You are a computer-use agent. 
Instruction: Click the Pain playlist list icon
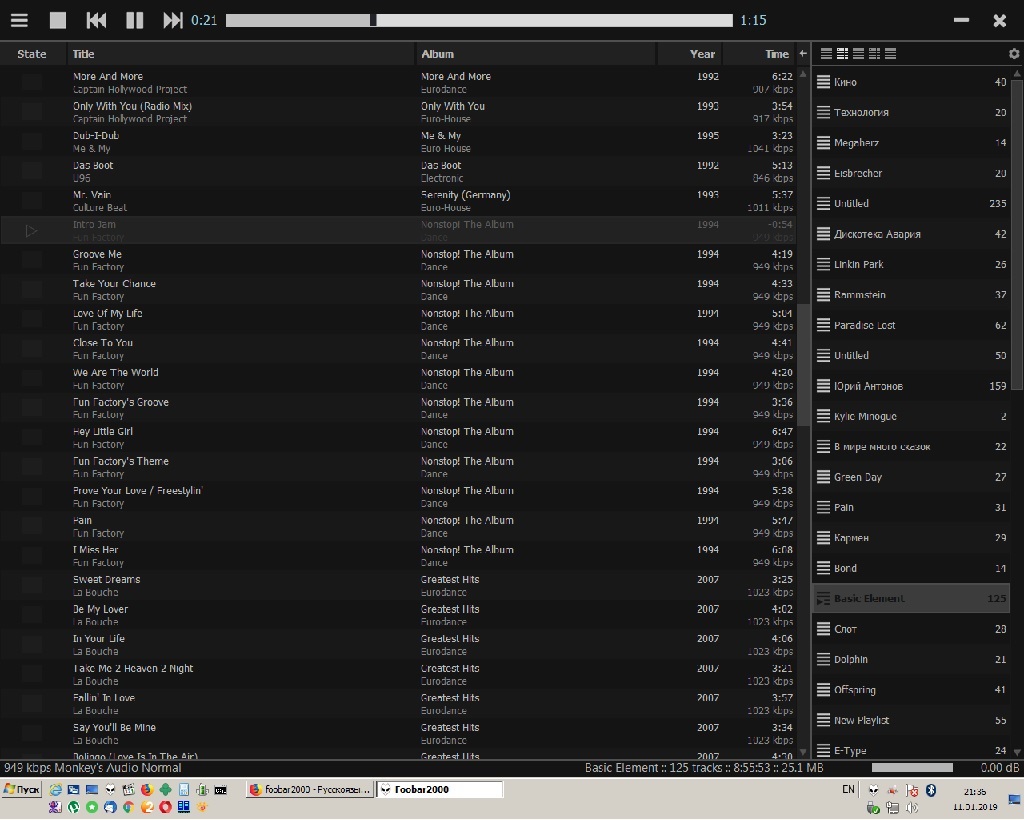coord(823,507)
